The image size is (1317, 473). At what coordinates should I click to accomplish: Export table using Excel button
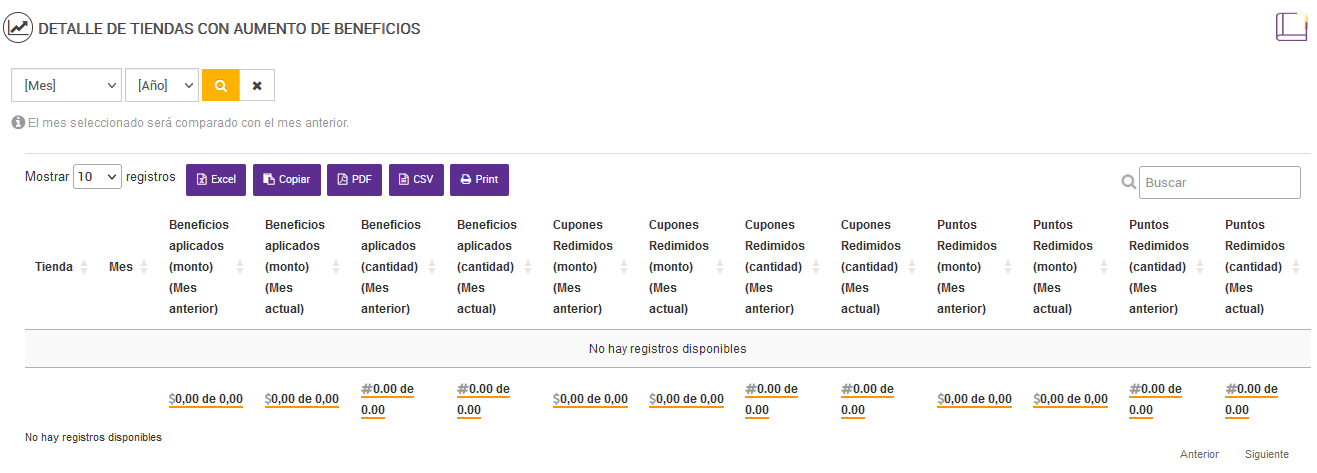coord(216,180)
